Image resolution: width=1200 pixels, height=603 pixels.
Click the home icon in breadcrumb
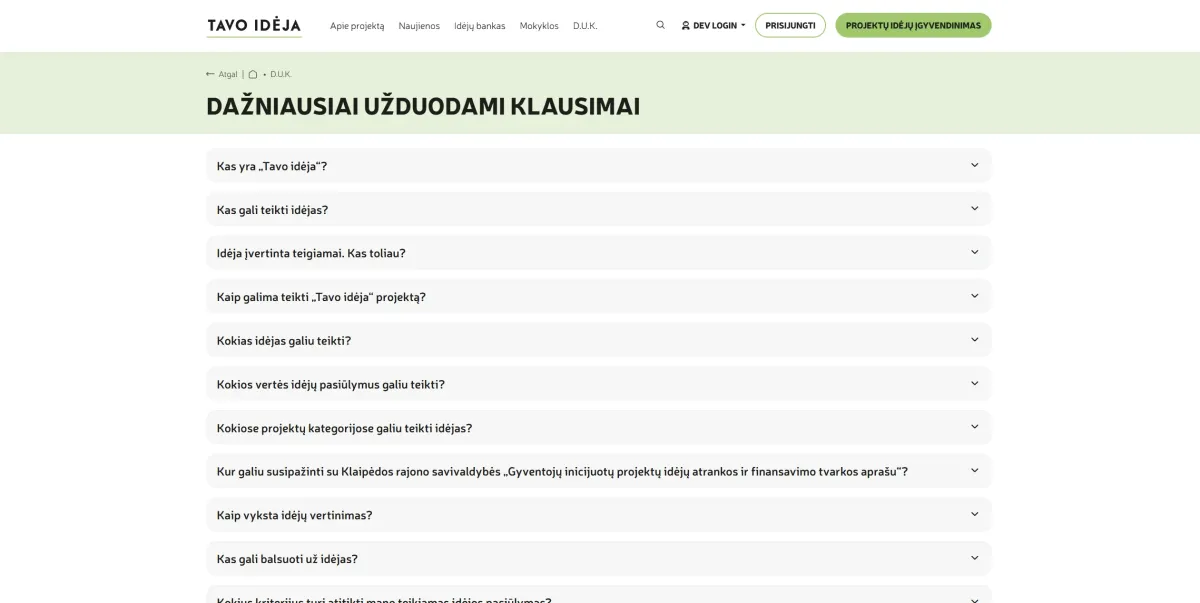coord(253,74)
